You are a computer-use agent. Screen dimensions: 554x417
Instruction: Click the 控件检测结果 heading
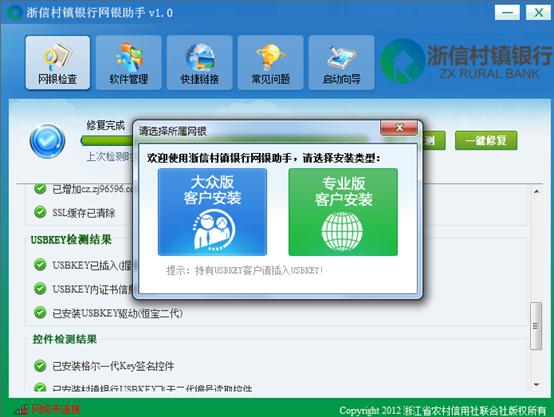tap(65, 339)
